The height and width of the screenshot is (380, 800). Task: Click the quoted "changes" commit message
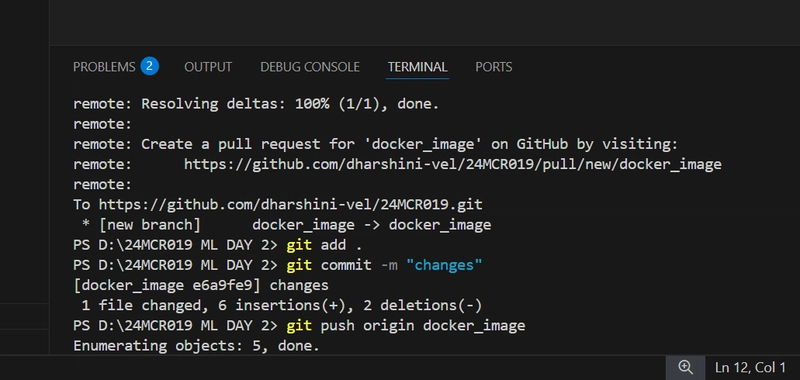pyautogui.click(x=444, y=265)
